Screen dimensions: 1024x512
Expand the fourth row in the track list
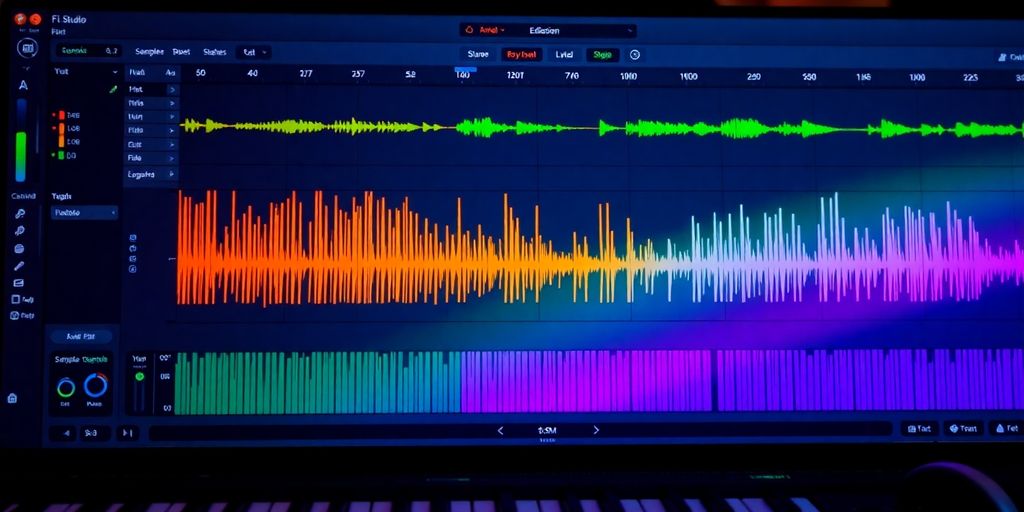[172, 131]
